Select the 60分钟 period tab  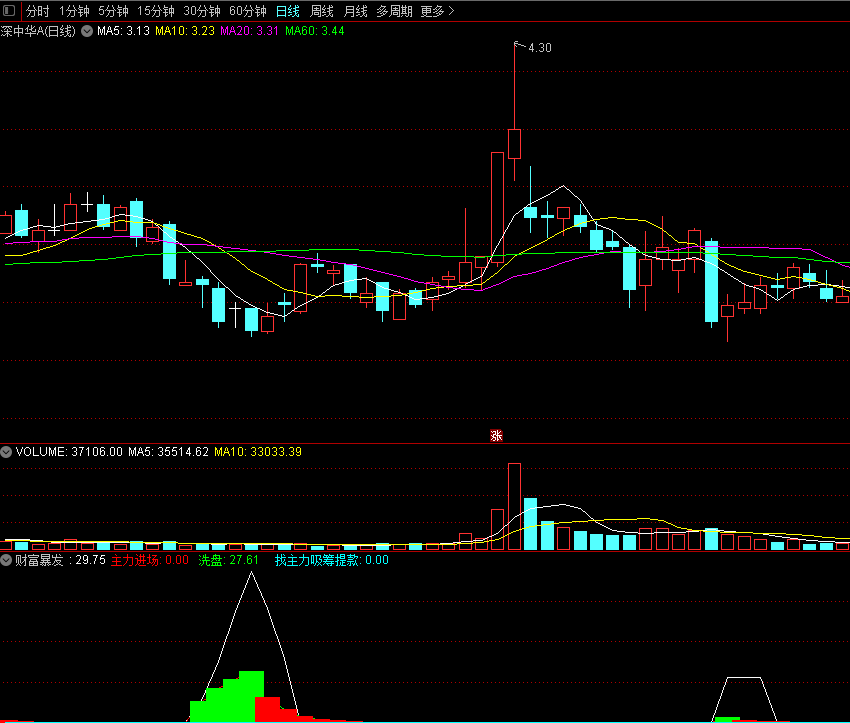click(248, 11)
